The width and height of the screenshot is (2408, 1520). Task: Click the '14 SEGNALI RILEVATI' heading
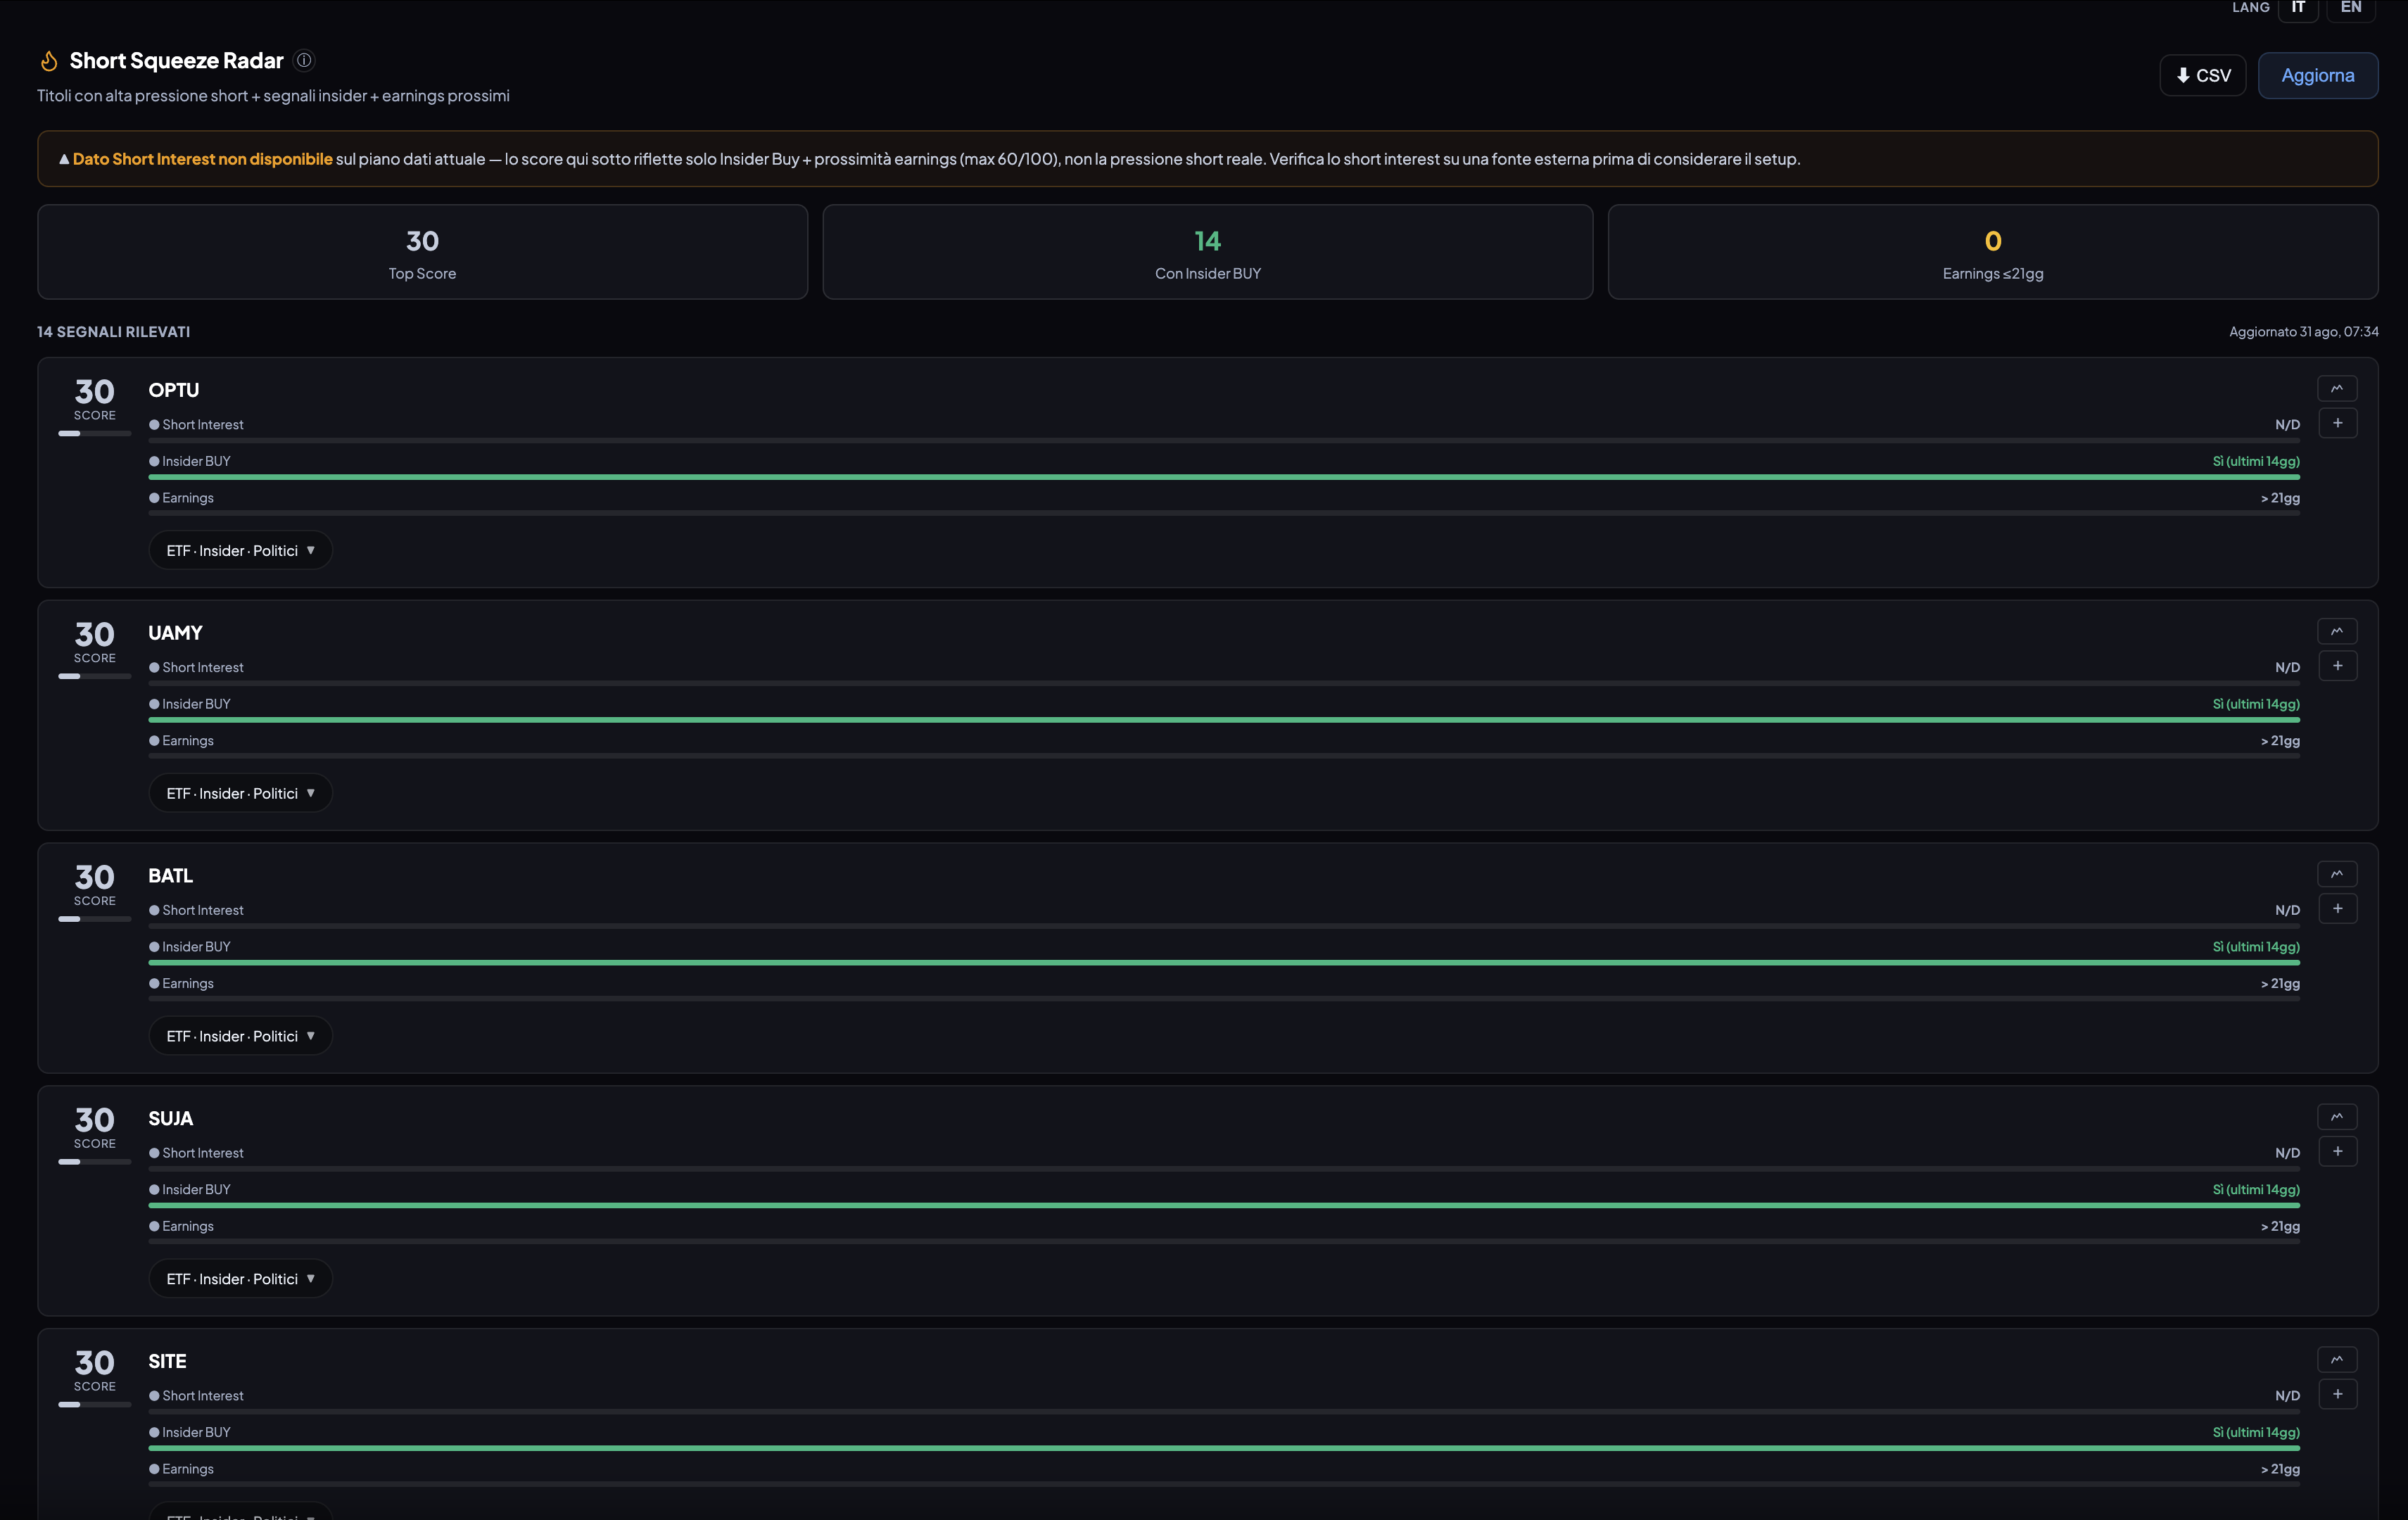[x=113, y=332]
